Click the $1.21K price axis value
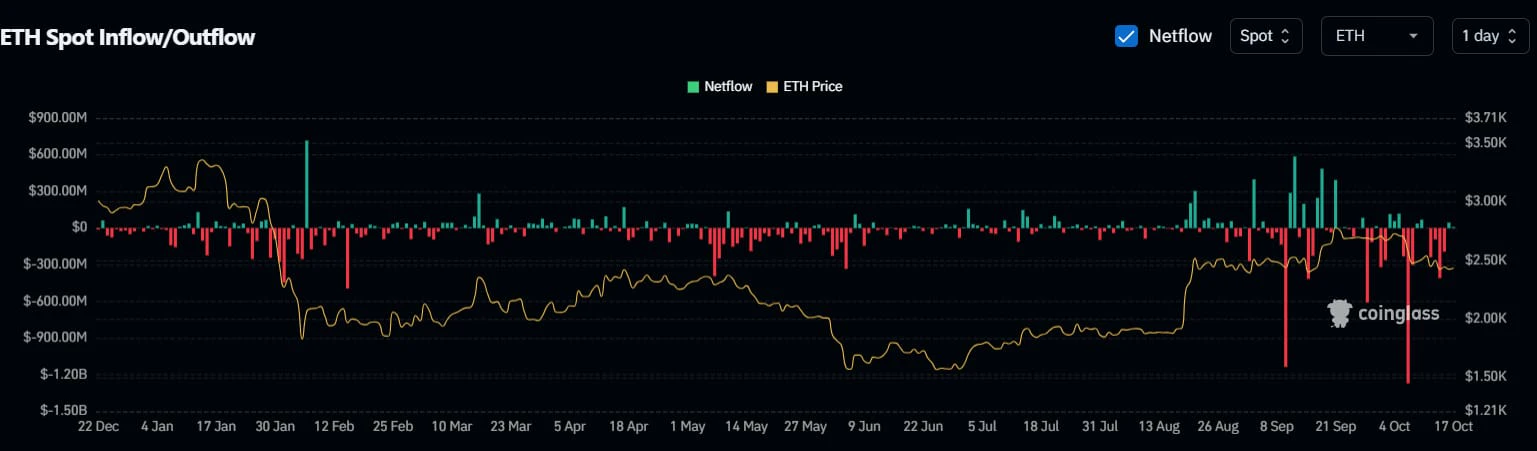Viewport: 1537px width, 451px height. [x=1483, y=410]
